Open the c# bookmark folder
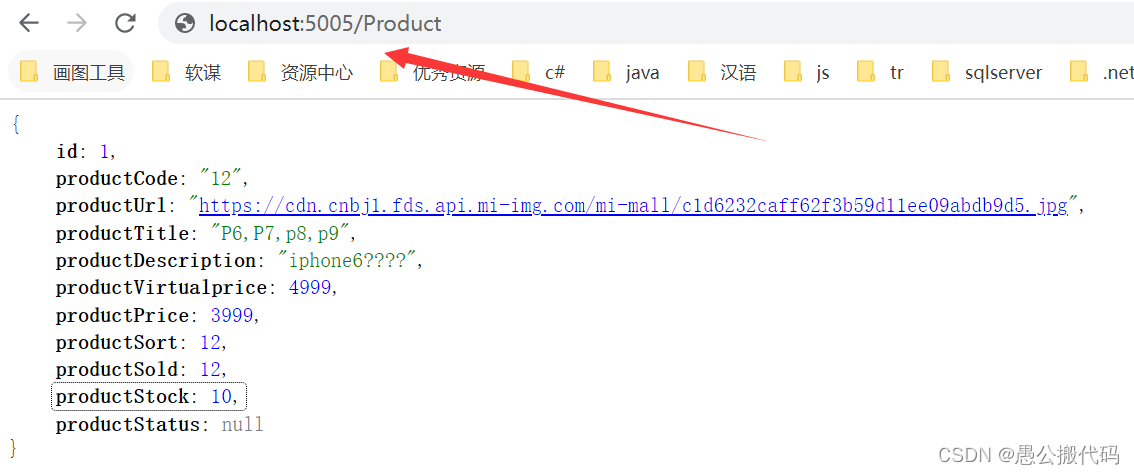 click(539, 72)
